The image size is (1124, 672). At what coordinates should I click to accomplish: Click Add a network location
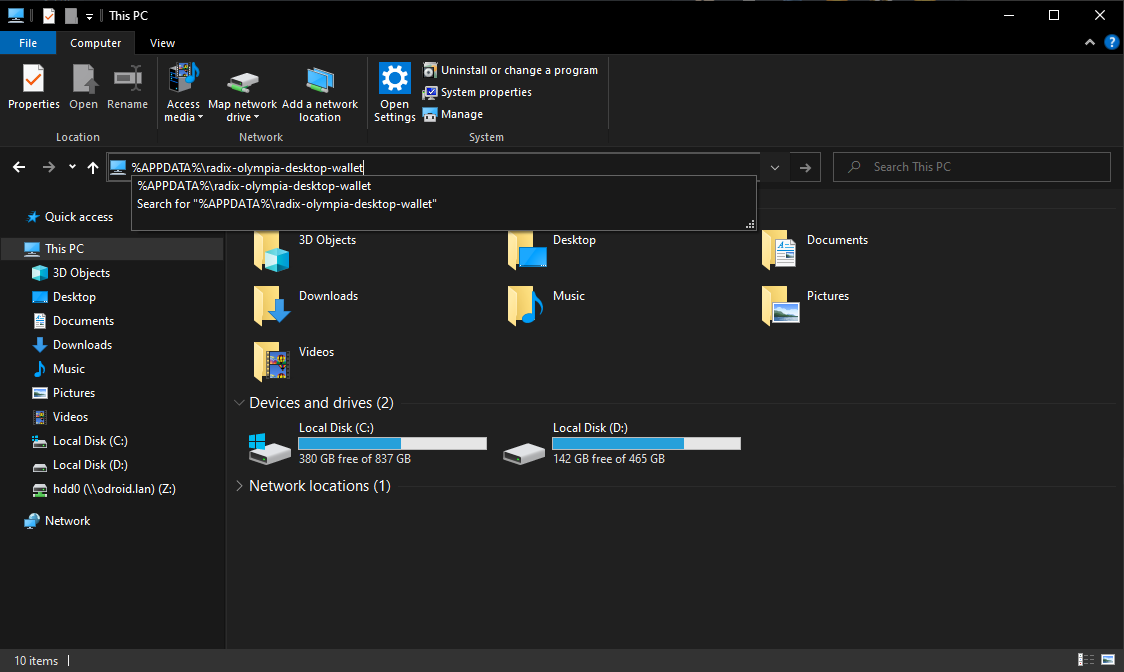click(x=320, y=93)
